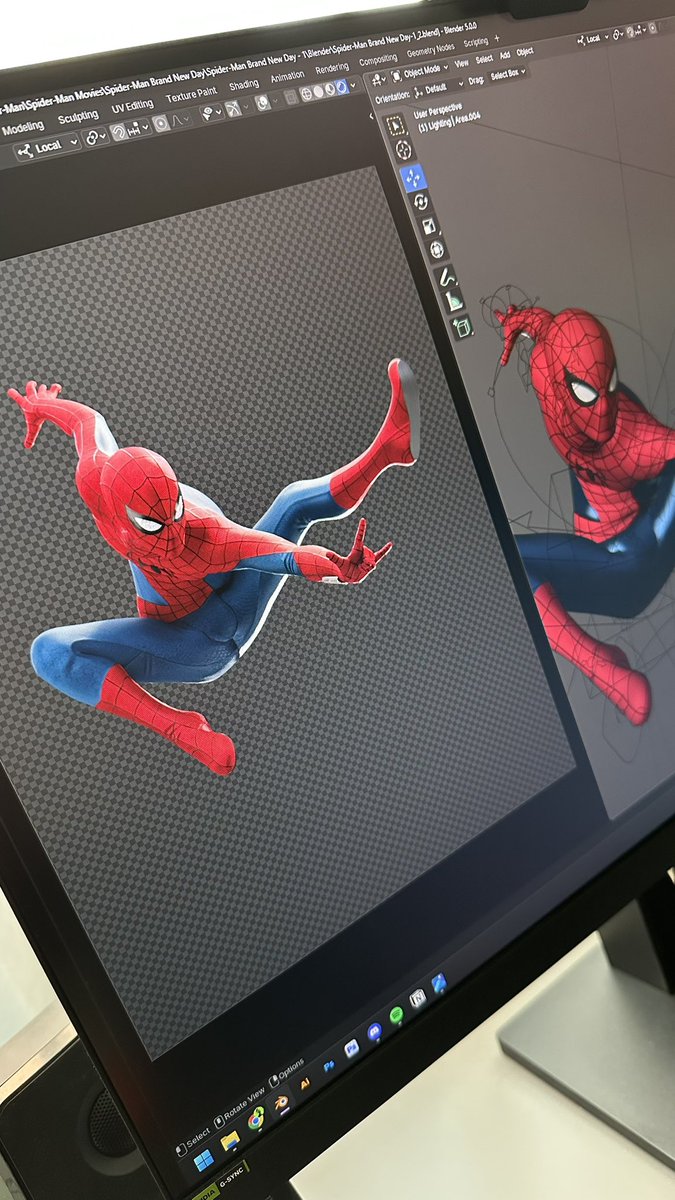Screen dimensions: 675x1200
Task: Select the Rotate tool in the viewport toolbar
Action: pyautogui.click(x=421, y=202)
